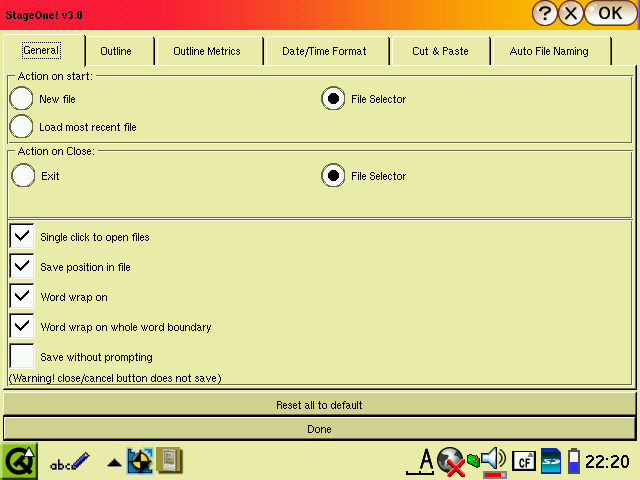The width and height of the screenshot is (640, 480).
Task: Click the SD card tray icon
Action: click(x=551, y=462)
